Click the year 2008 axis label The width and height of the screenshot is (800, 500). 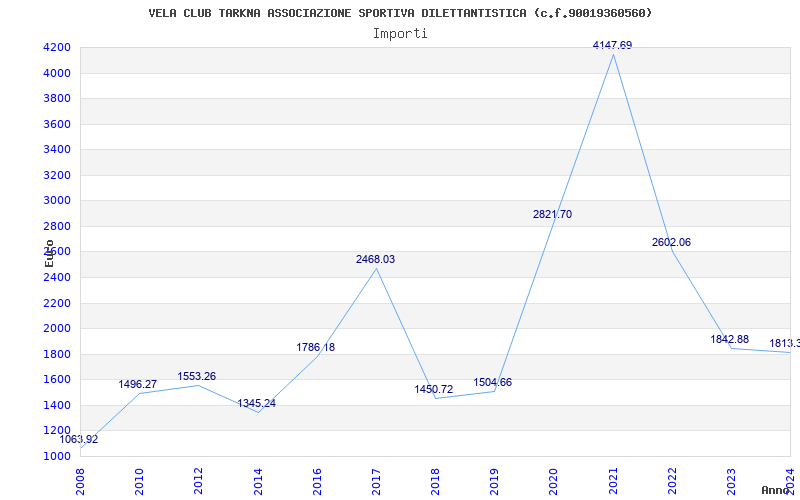[81, 482]
